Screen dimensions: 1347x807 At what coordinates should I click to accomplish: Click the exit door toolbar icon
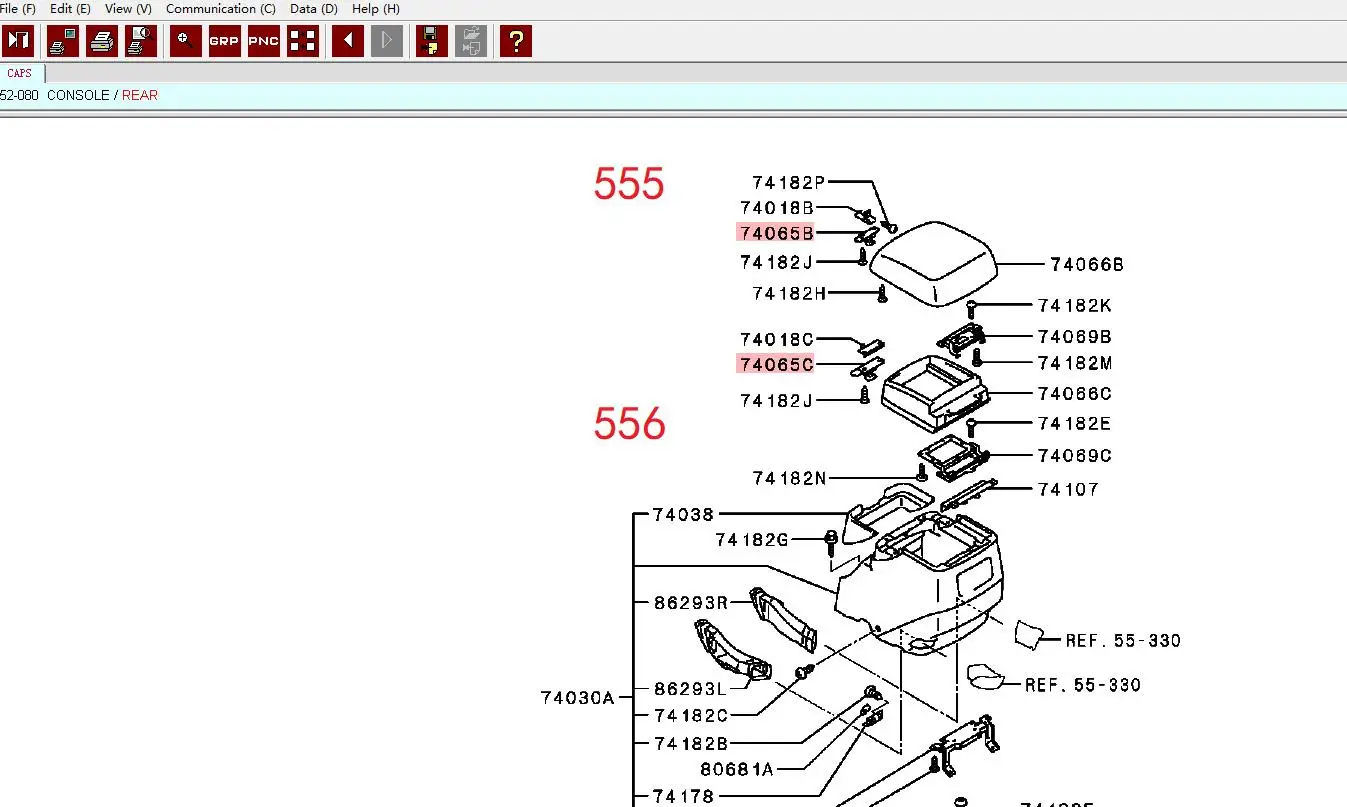coord(18,41)
